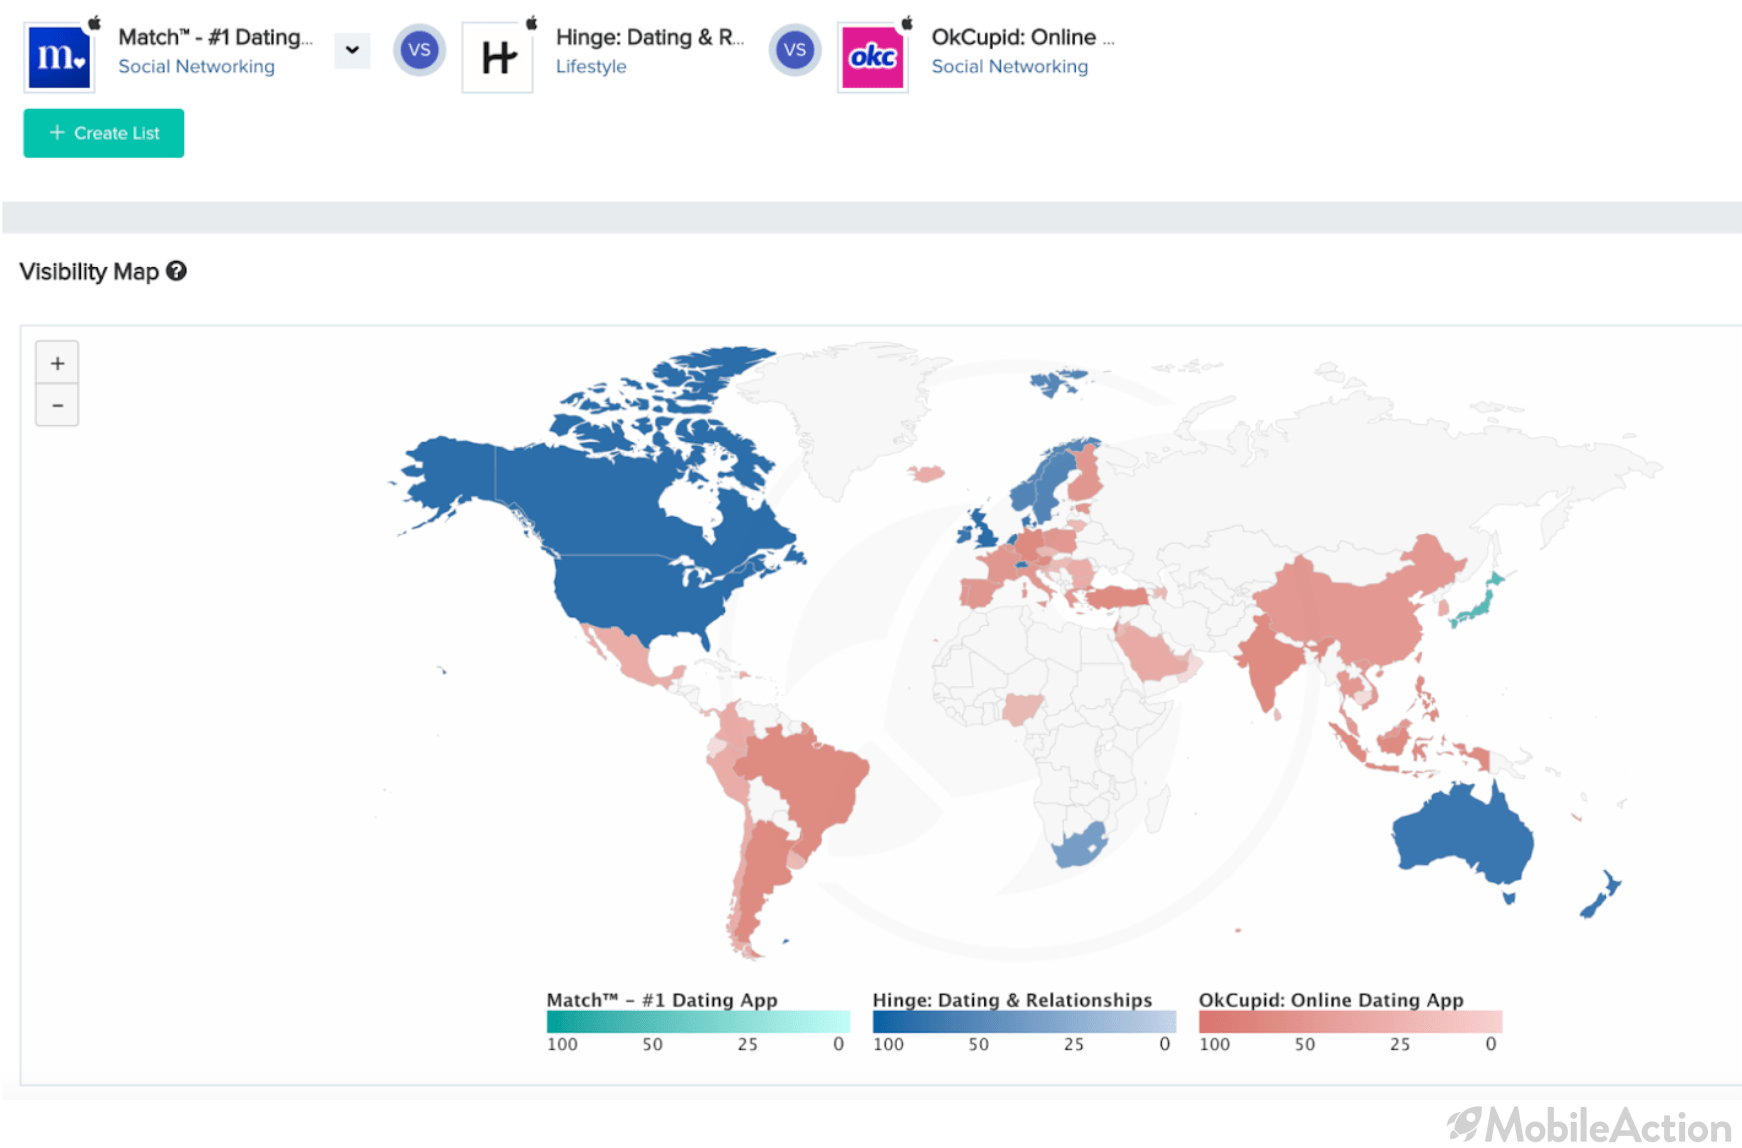Click the VS badge between Match and Hinge
1742x1148 pixels.
tap(420, 50)
